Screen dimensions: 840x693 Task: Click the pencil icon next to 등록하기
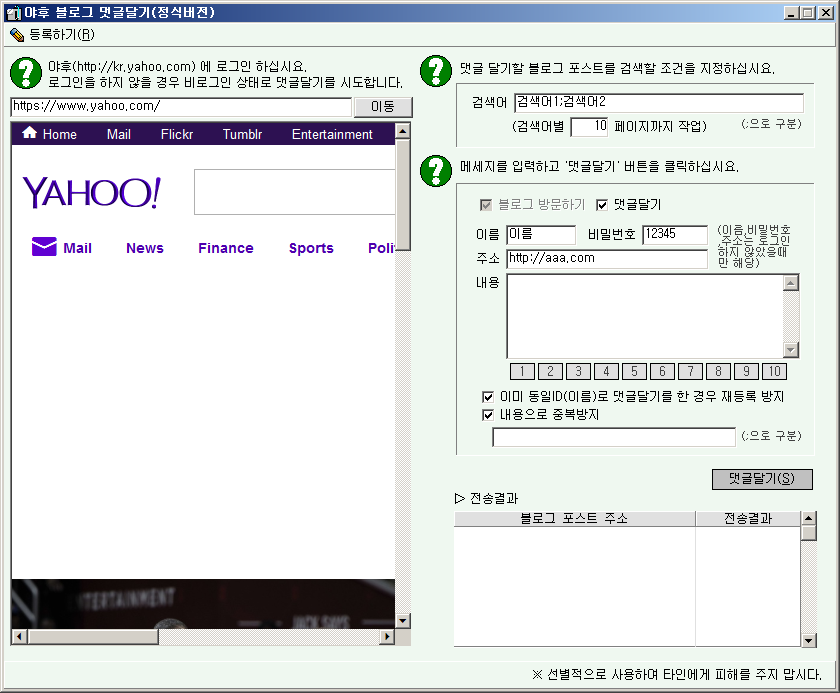(x=16, y=35)
